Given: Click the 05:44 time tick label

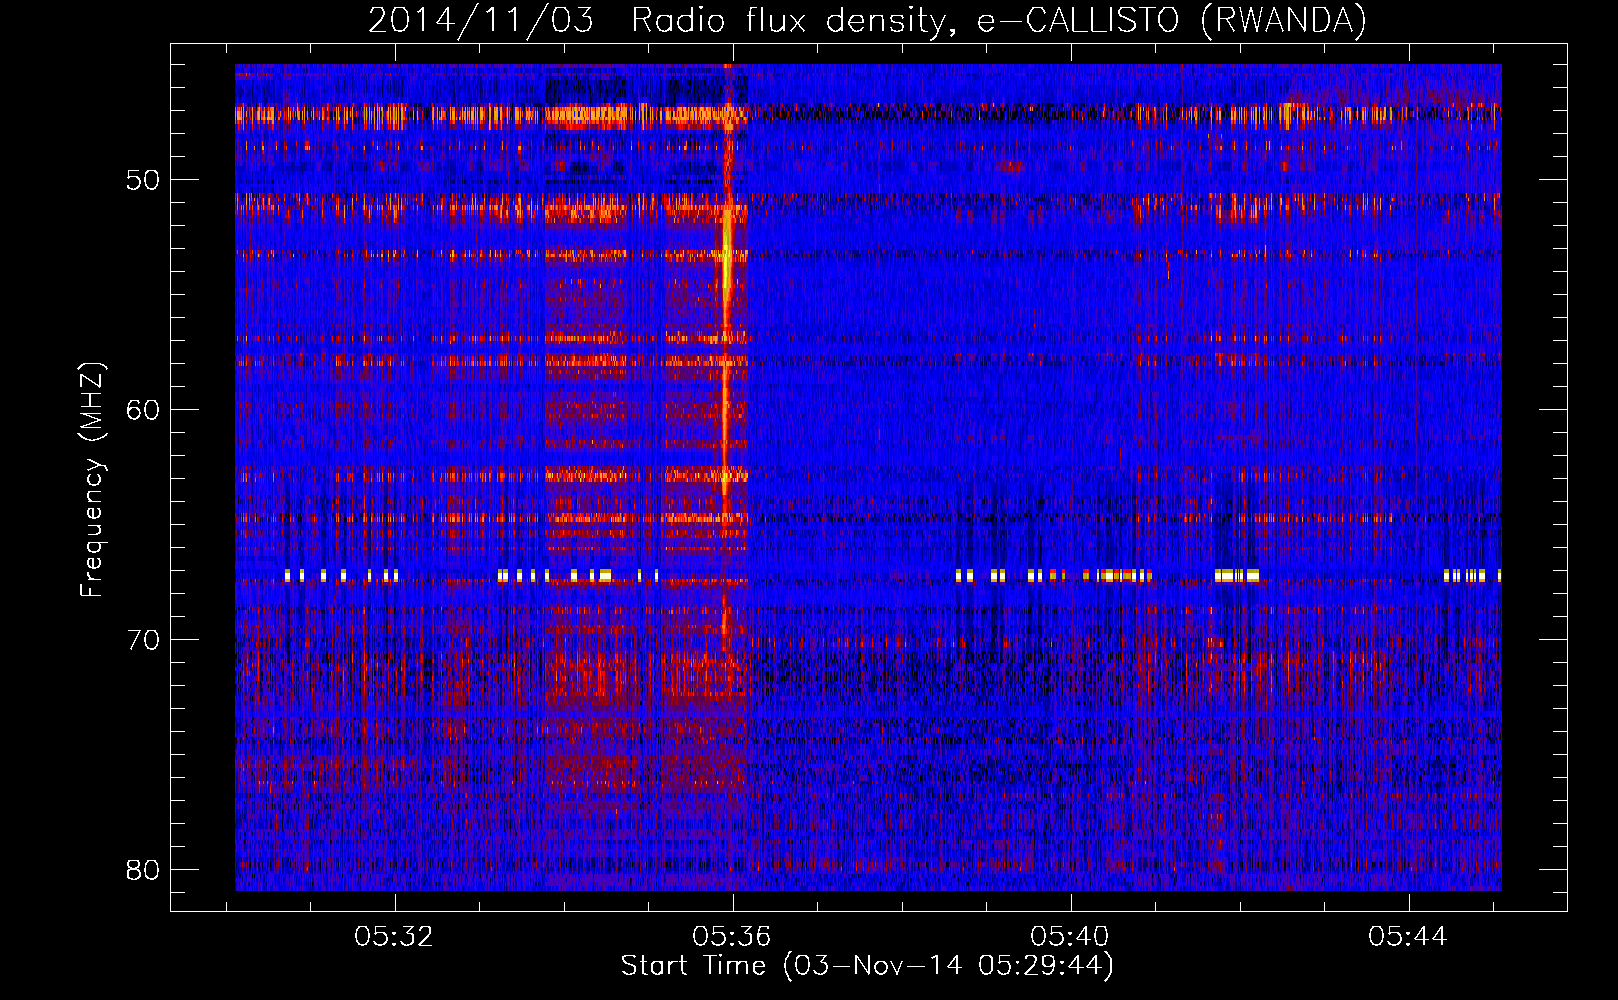Looking at the screenshot, I should pos(1408,937).
